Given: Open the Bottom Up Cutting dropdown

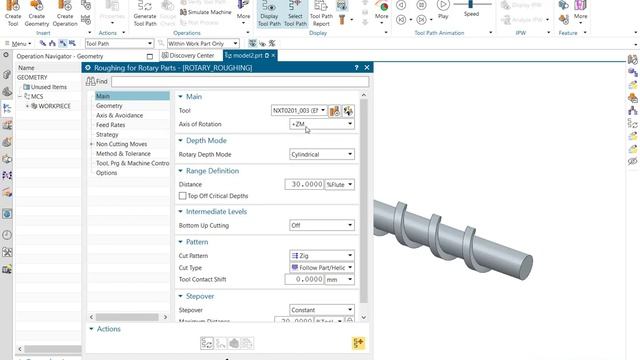Looking at the screenshot, I should click(x=322, y=225).
